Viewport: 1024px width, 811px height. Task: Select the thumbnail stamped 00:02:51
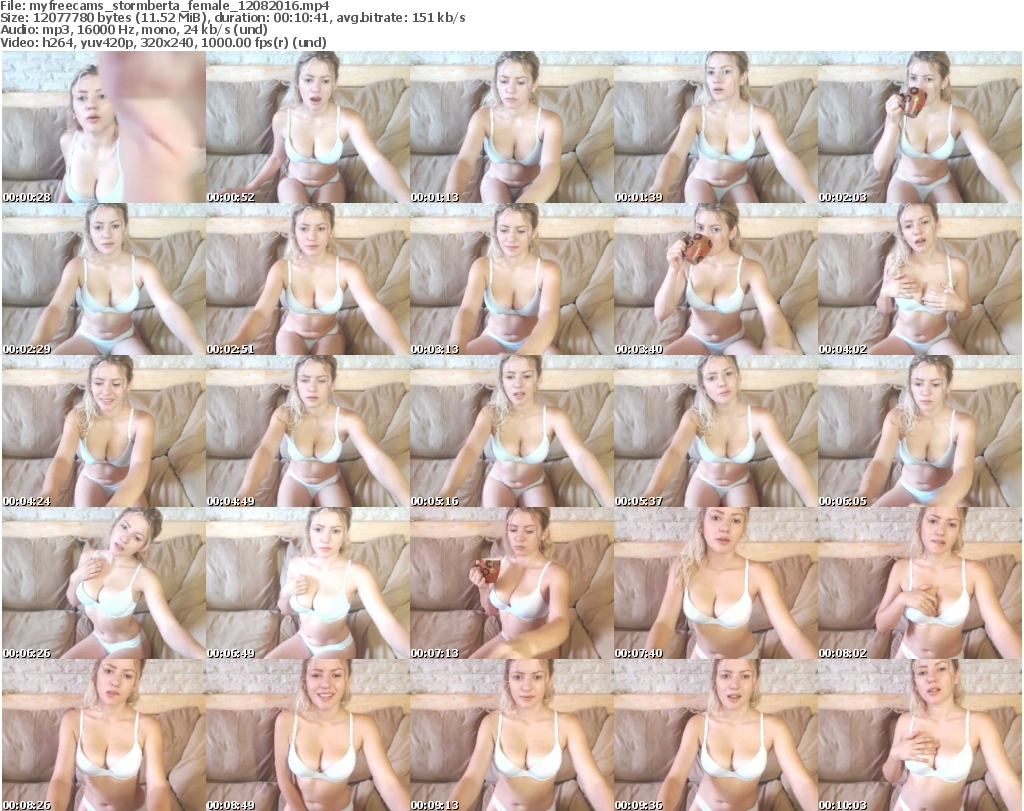click(308, 279)
